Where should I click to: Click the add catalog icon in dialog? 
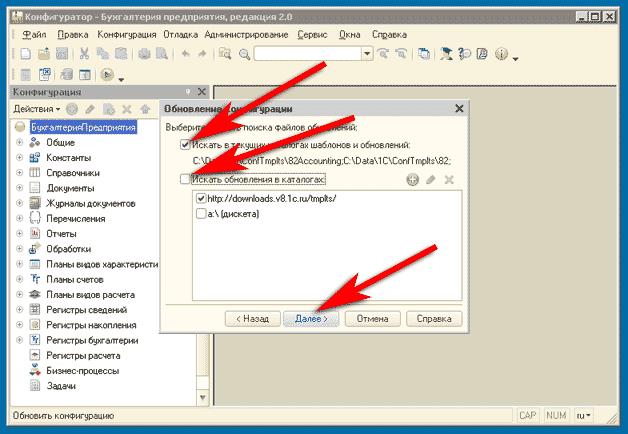pos(412,179)
